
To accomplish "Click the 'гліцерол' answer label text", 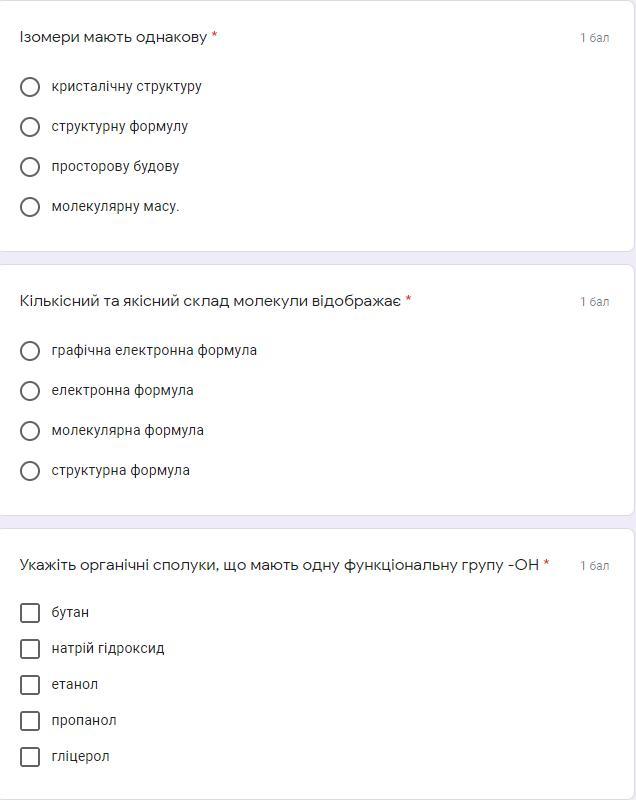I will click(81, 757).
